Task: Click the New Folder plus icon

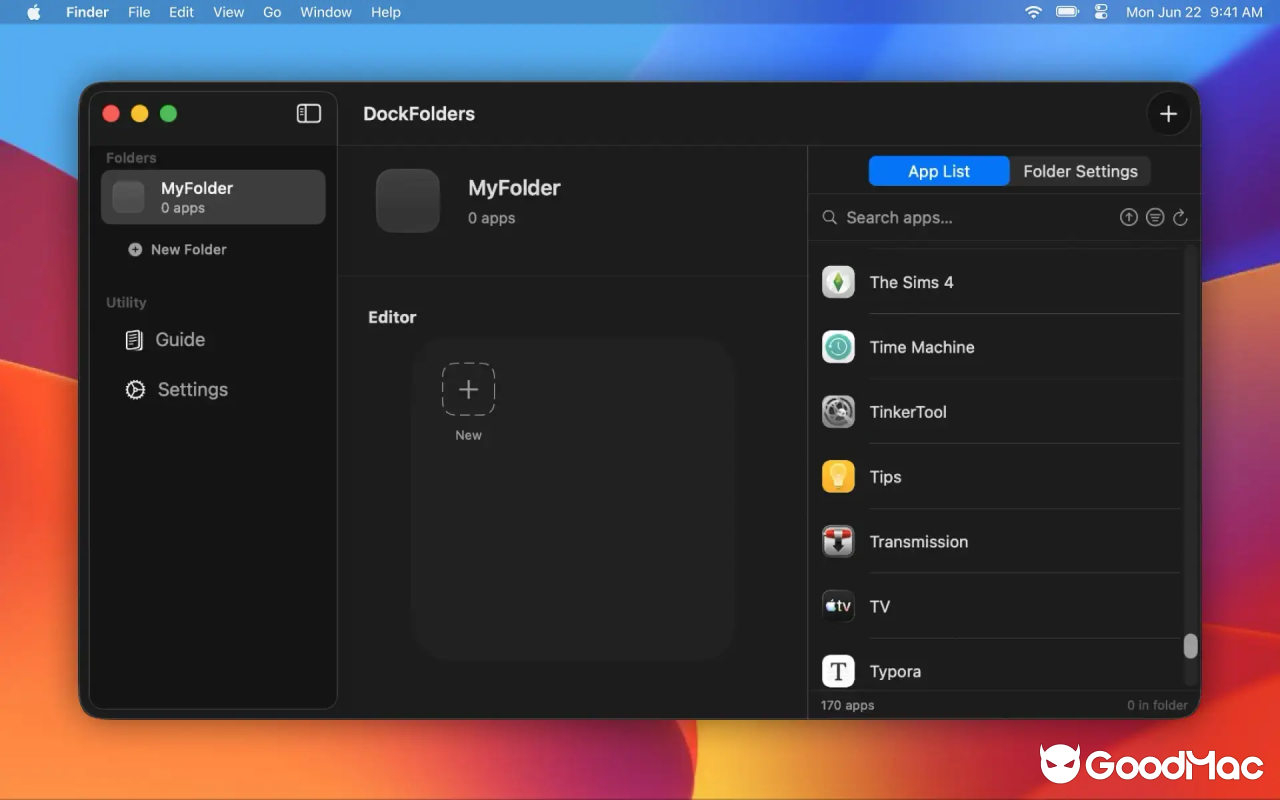Action: click(135, 250)
